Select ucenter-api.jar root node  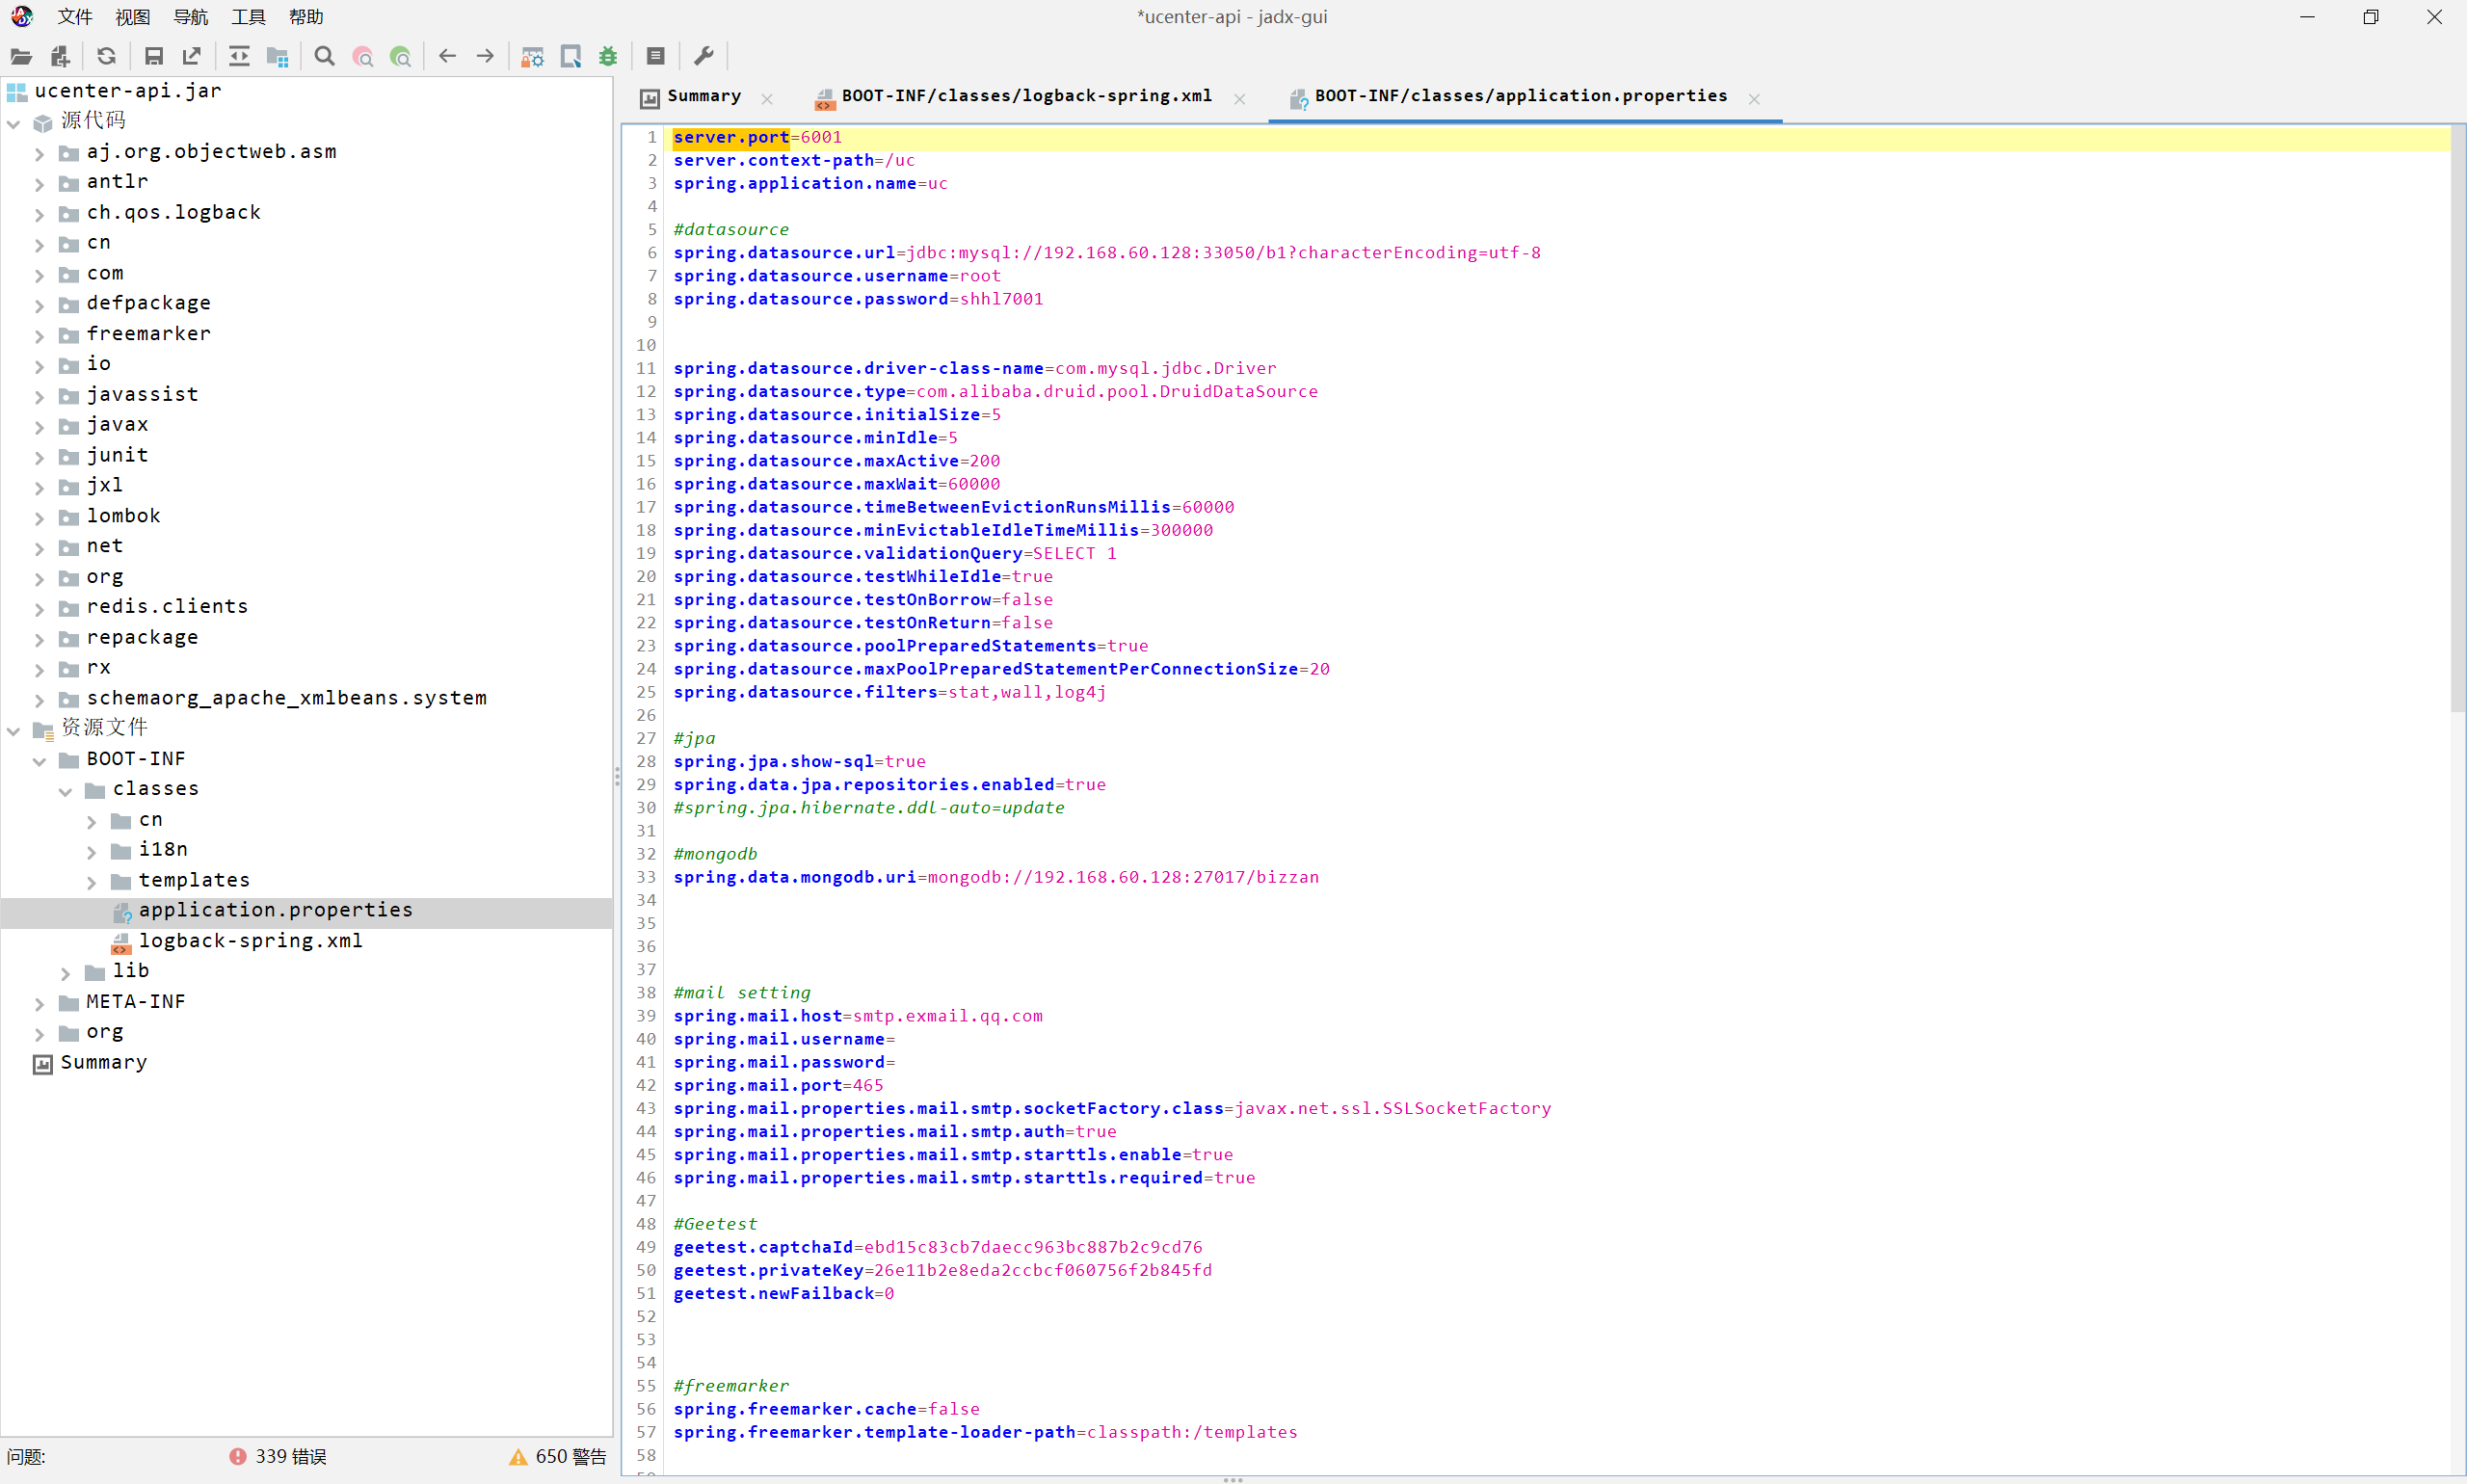pyautogui.click(x=128, y=91)
